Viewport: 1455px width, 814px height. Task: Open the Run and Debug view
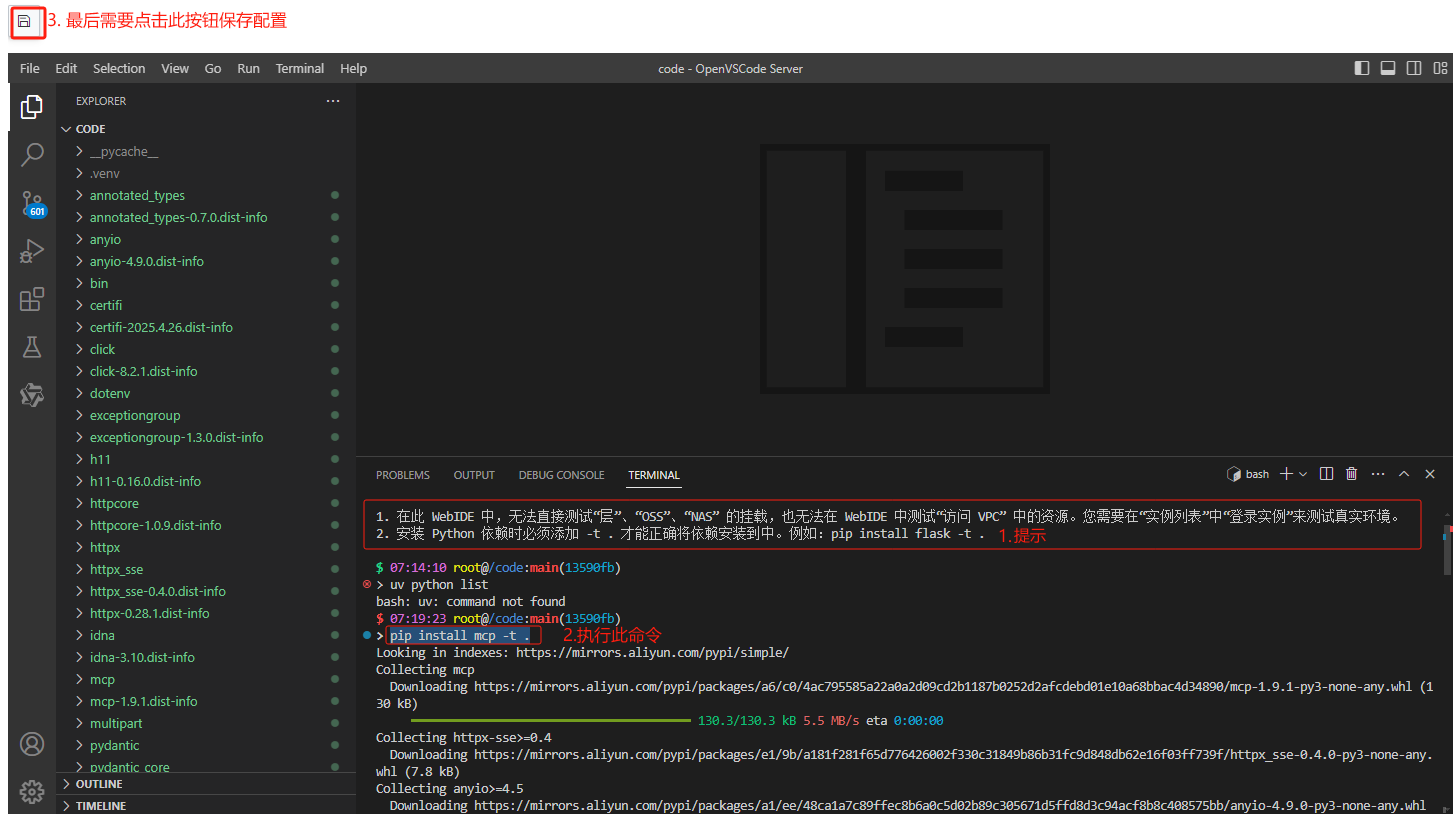coord(32,251)
